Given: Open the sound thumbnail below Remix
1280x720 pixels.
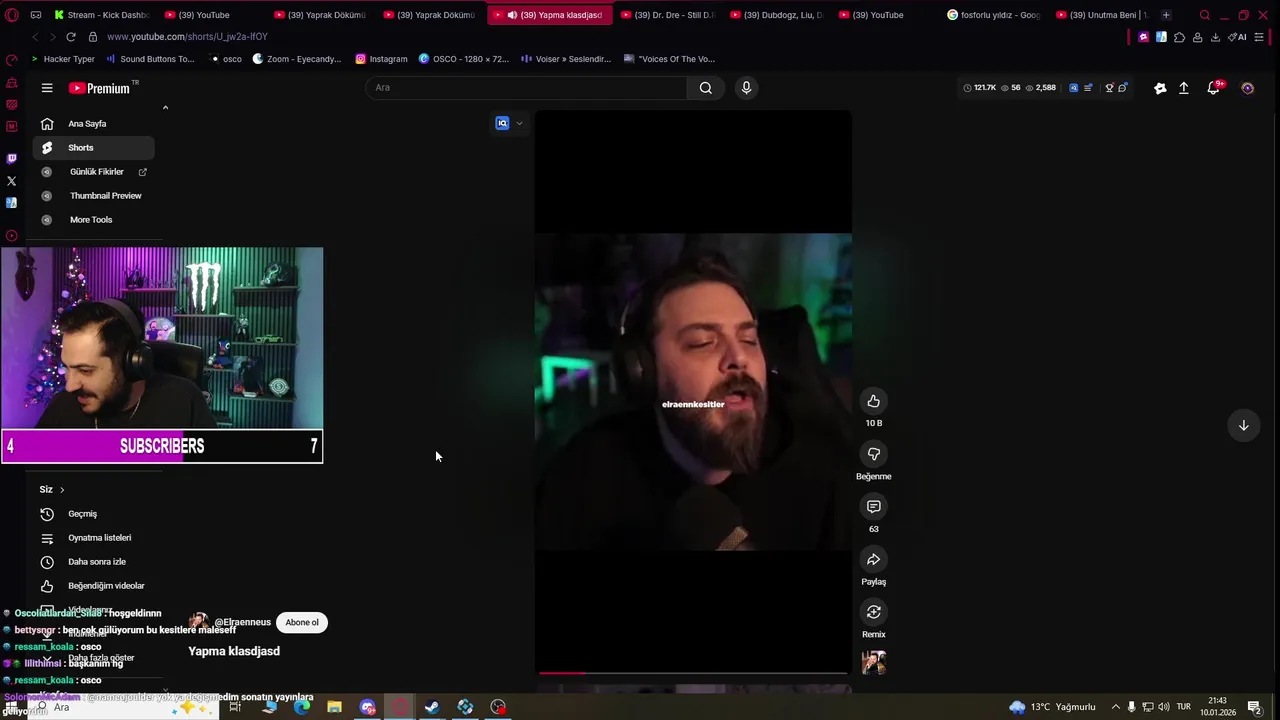Looking at the screenshot, I should (873, 663).
